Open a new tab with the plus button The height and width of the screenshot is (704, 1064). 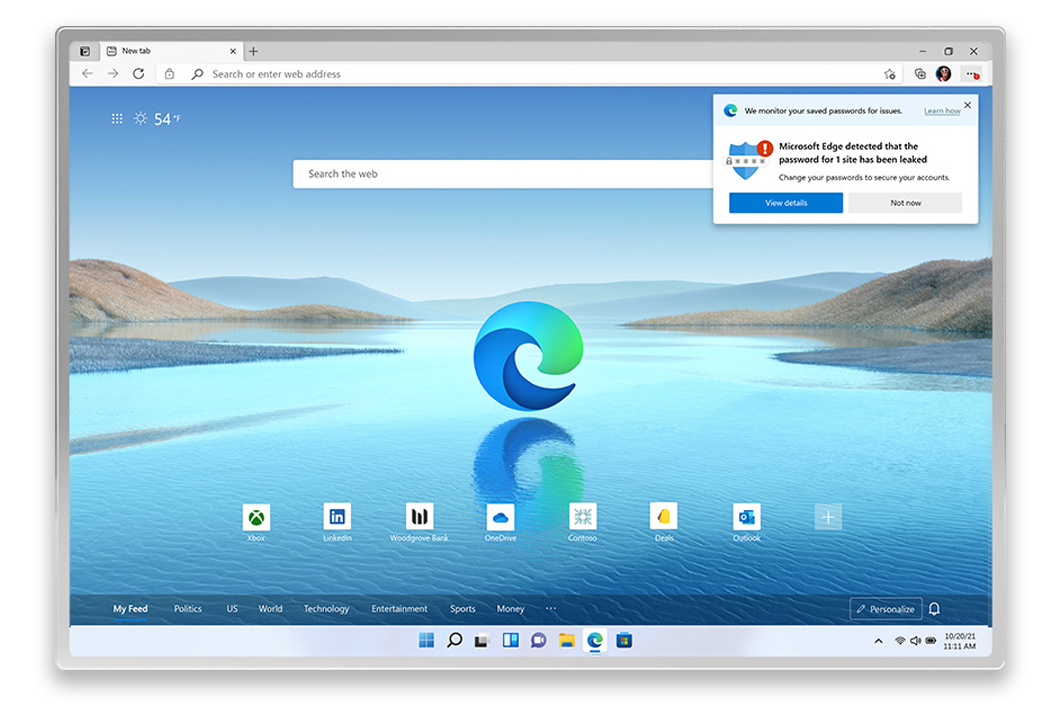click(x=254, y=51)
